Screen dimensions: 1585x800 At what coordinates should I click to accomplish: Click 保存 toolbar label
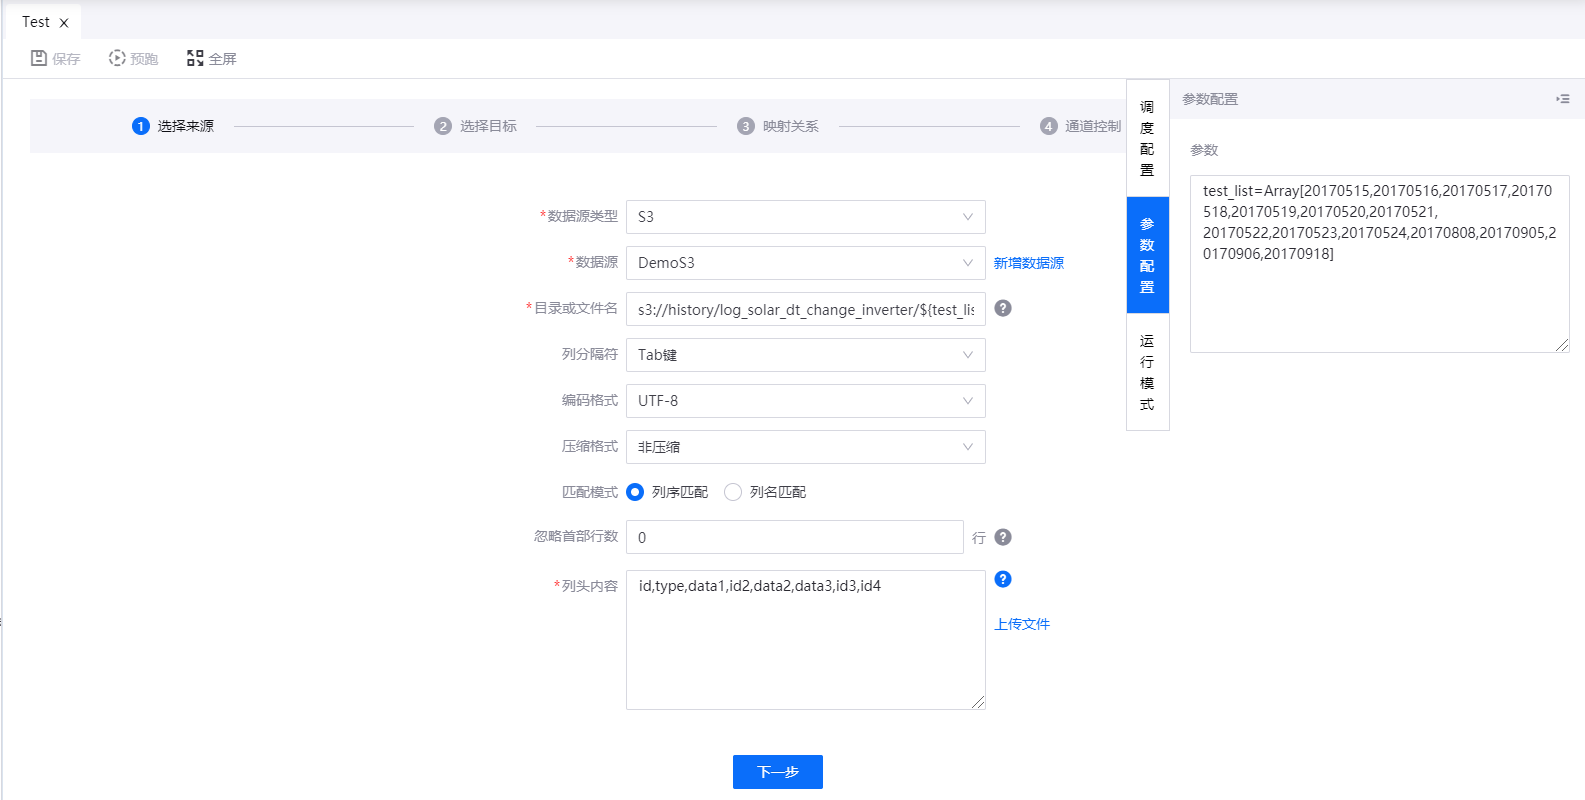[x=66, y=59]
